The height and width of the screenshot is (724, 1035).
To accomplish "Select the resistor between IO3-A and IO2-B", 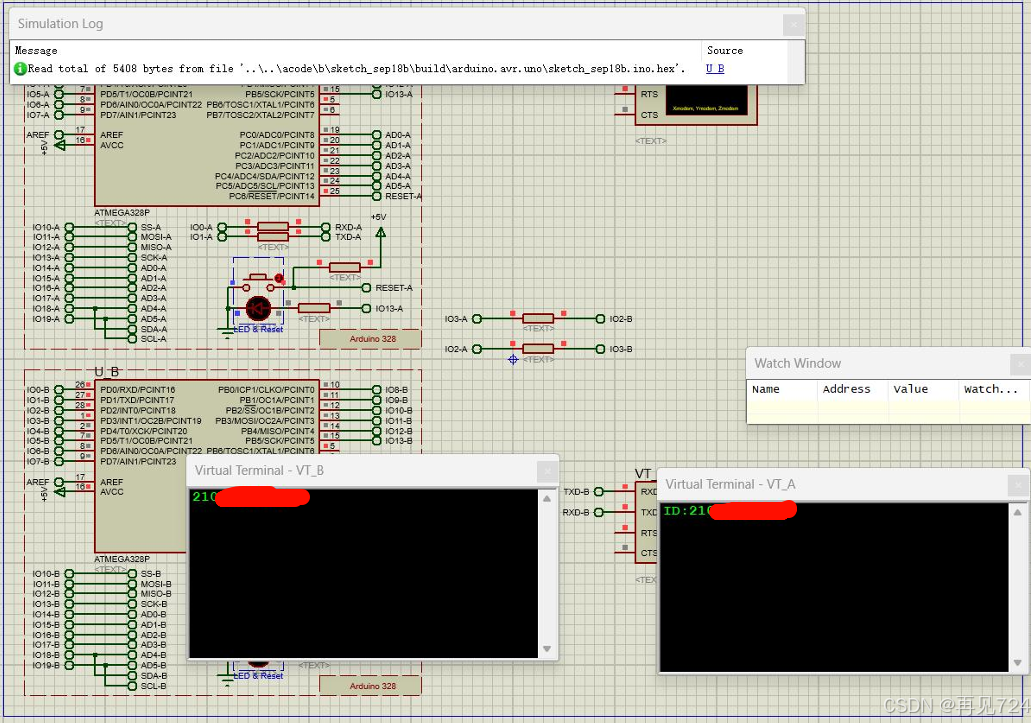I will [x=538, y=319].
